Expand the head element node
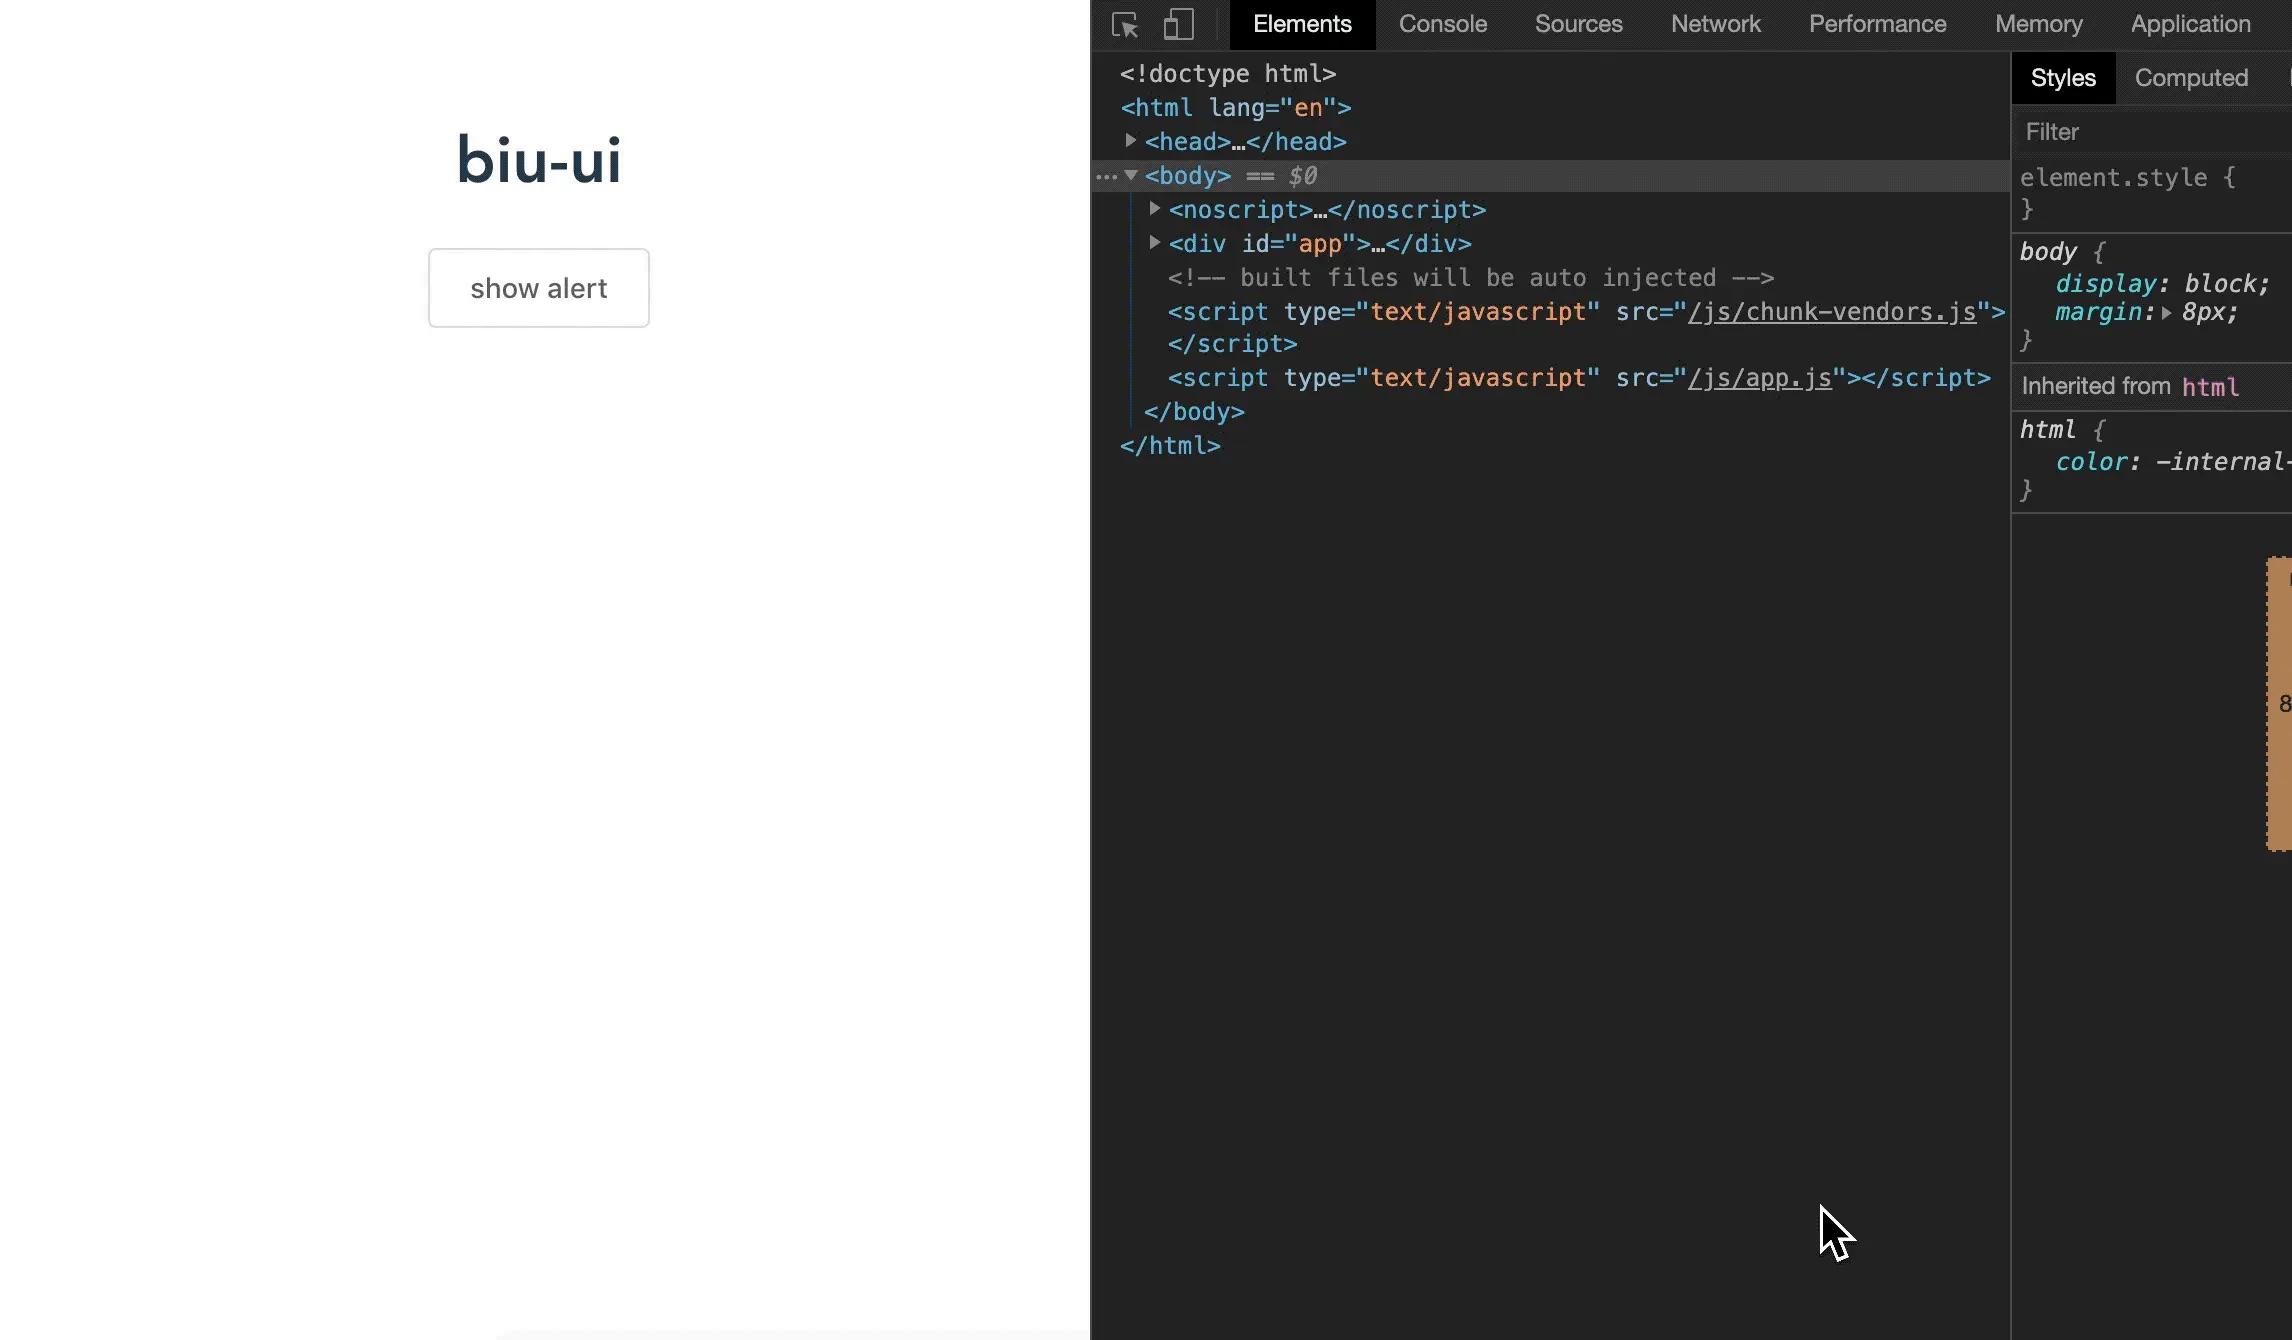2292x1340 pixels. (x=1130, y=141)
